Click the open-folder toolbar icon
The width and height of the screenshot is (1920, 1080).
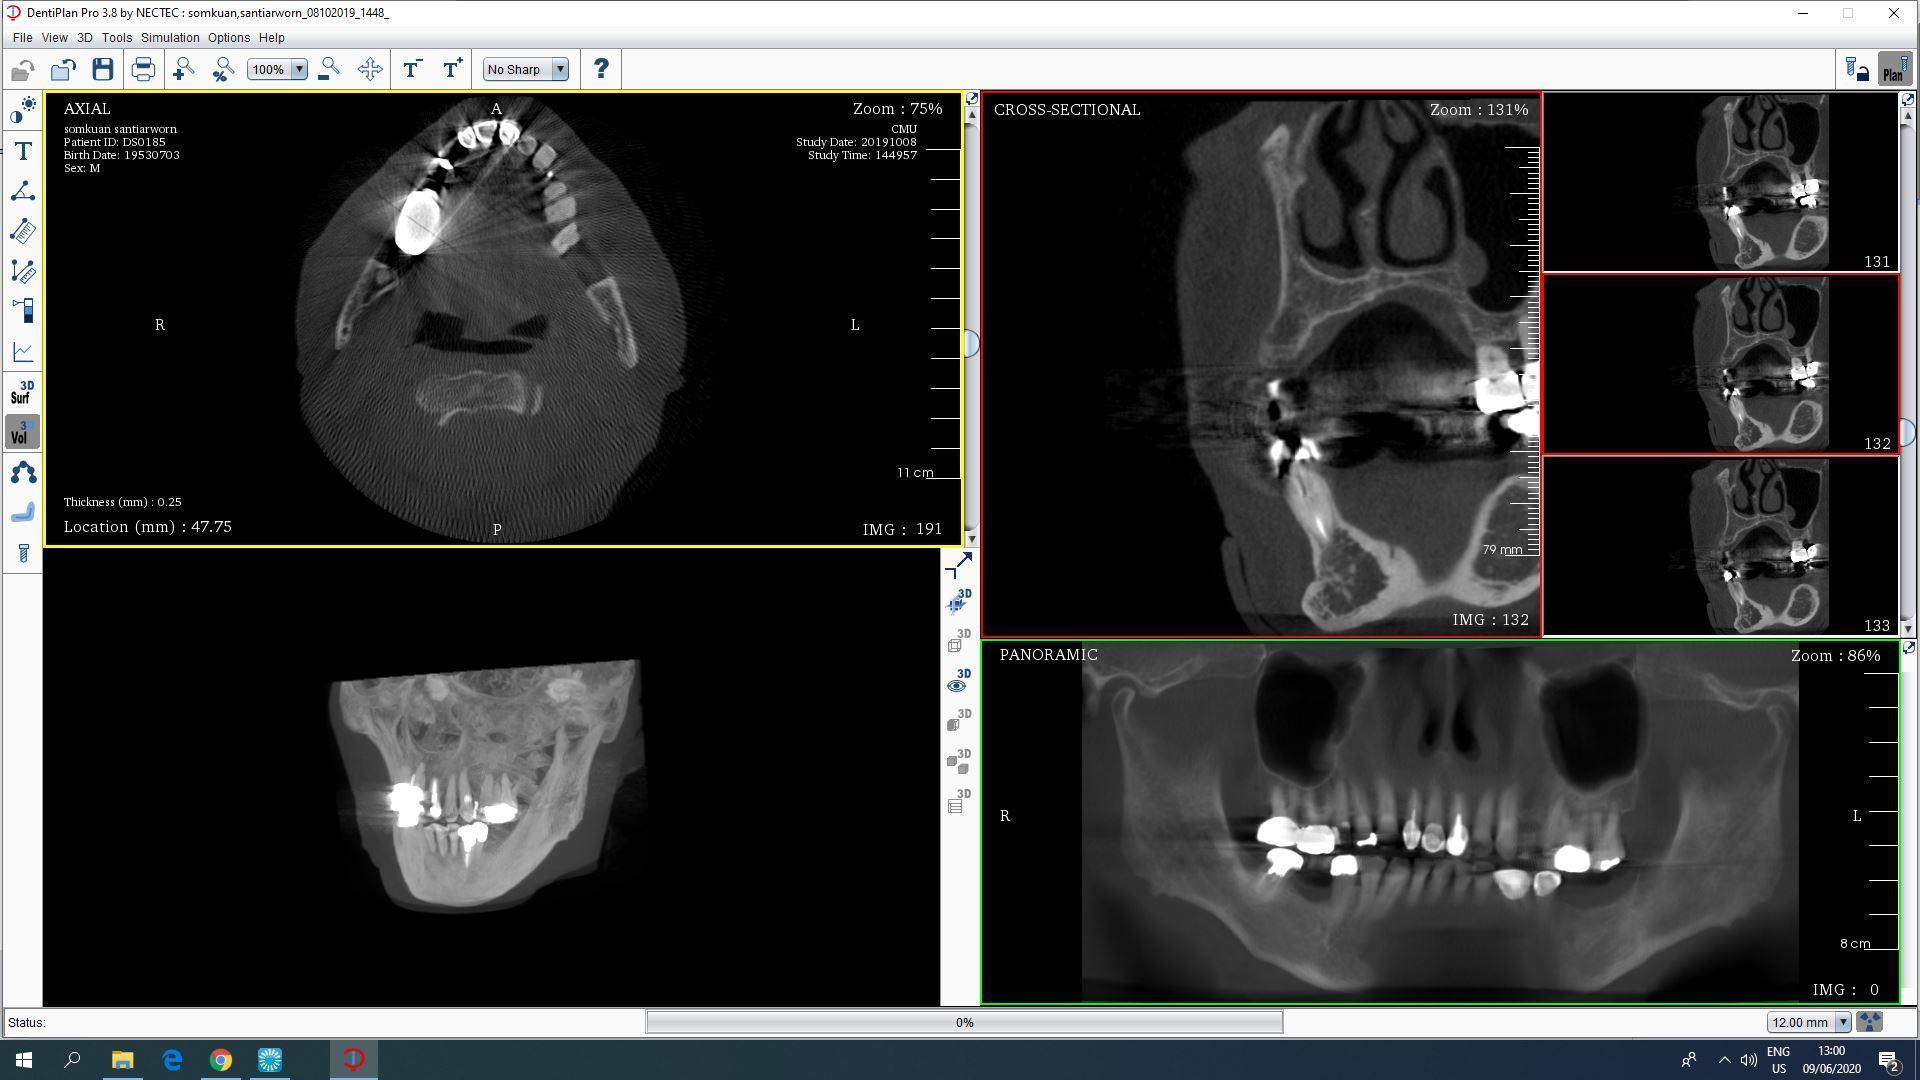coord(23,69)
